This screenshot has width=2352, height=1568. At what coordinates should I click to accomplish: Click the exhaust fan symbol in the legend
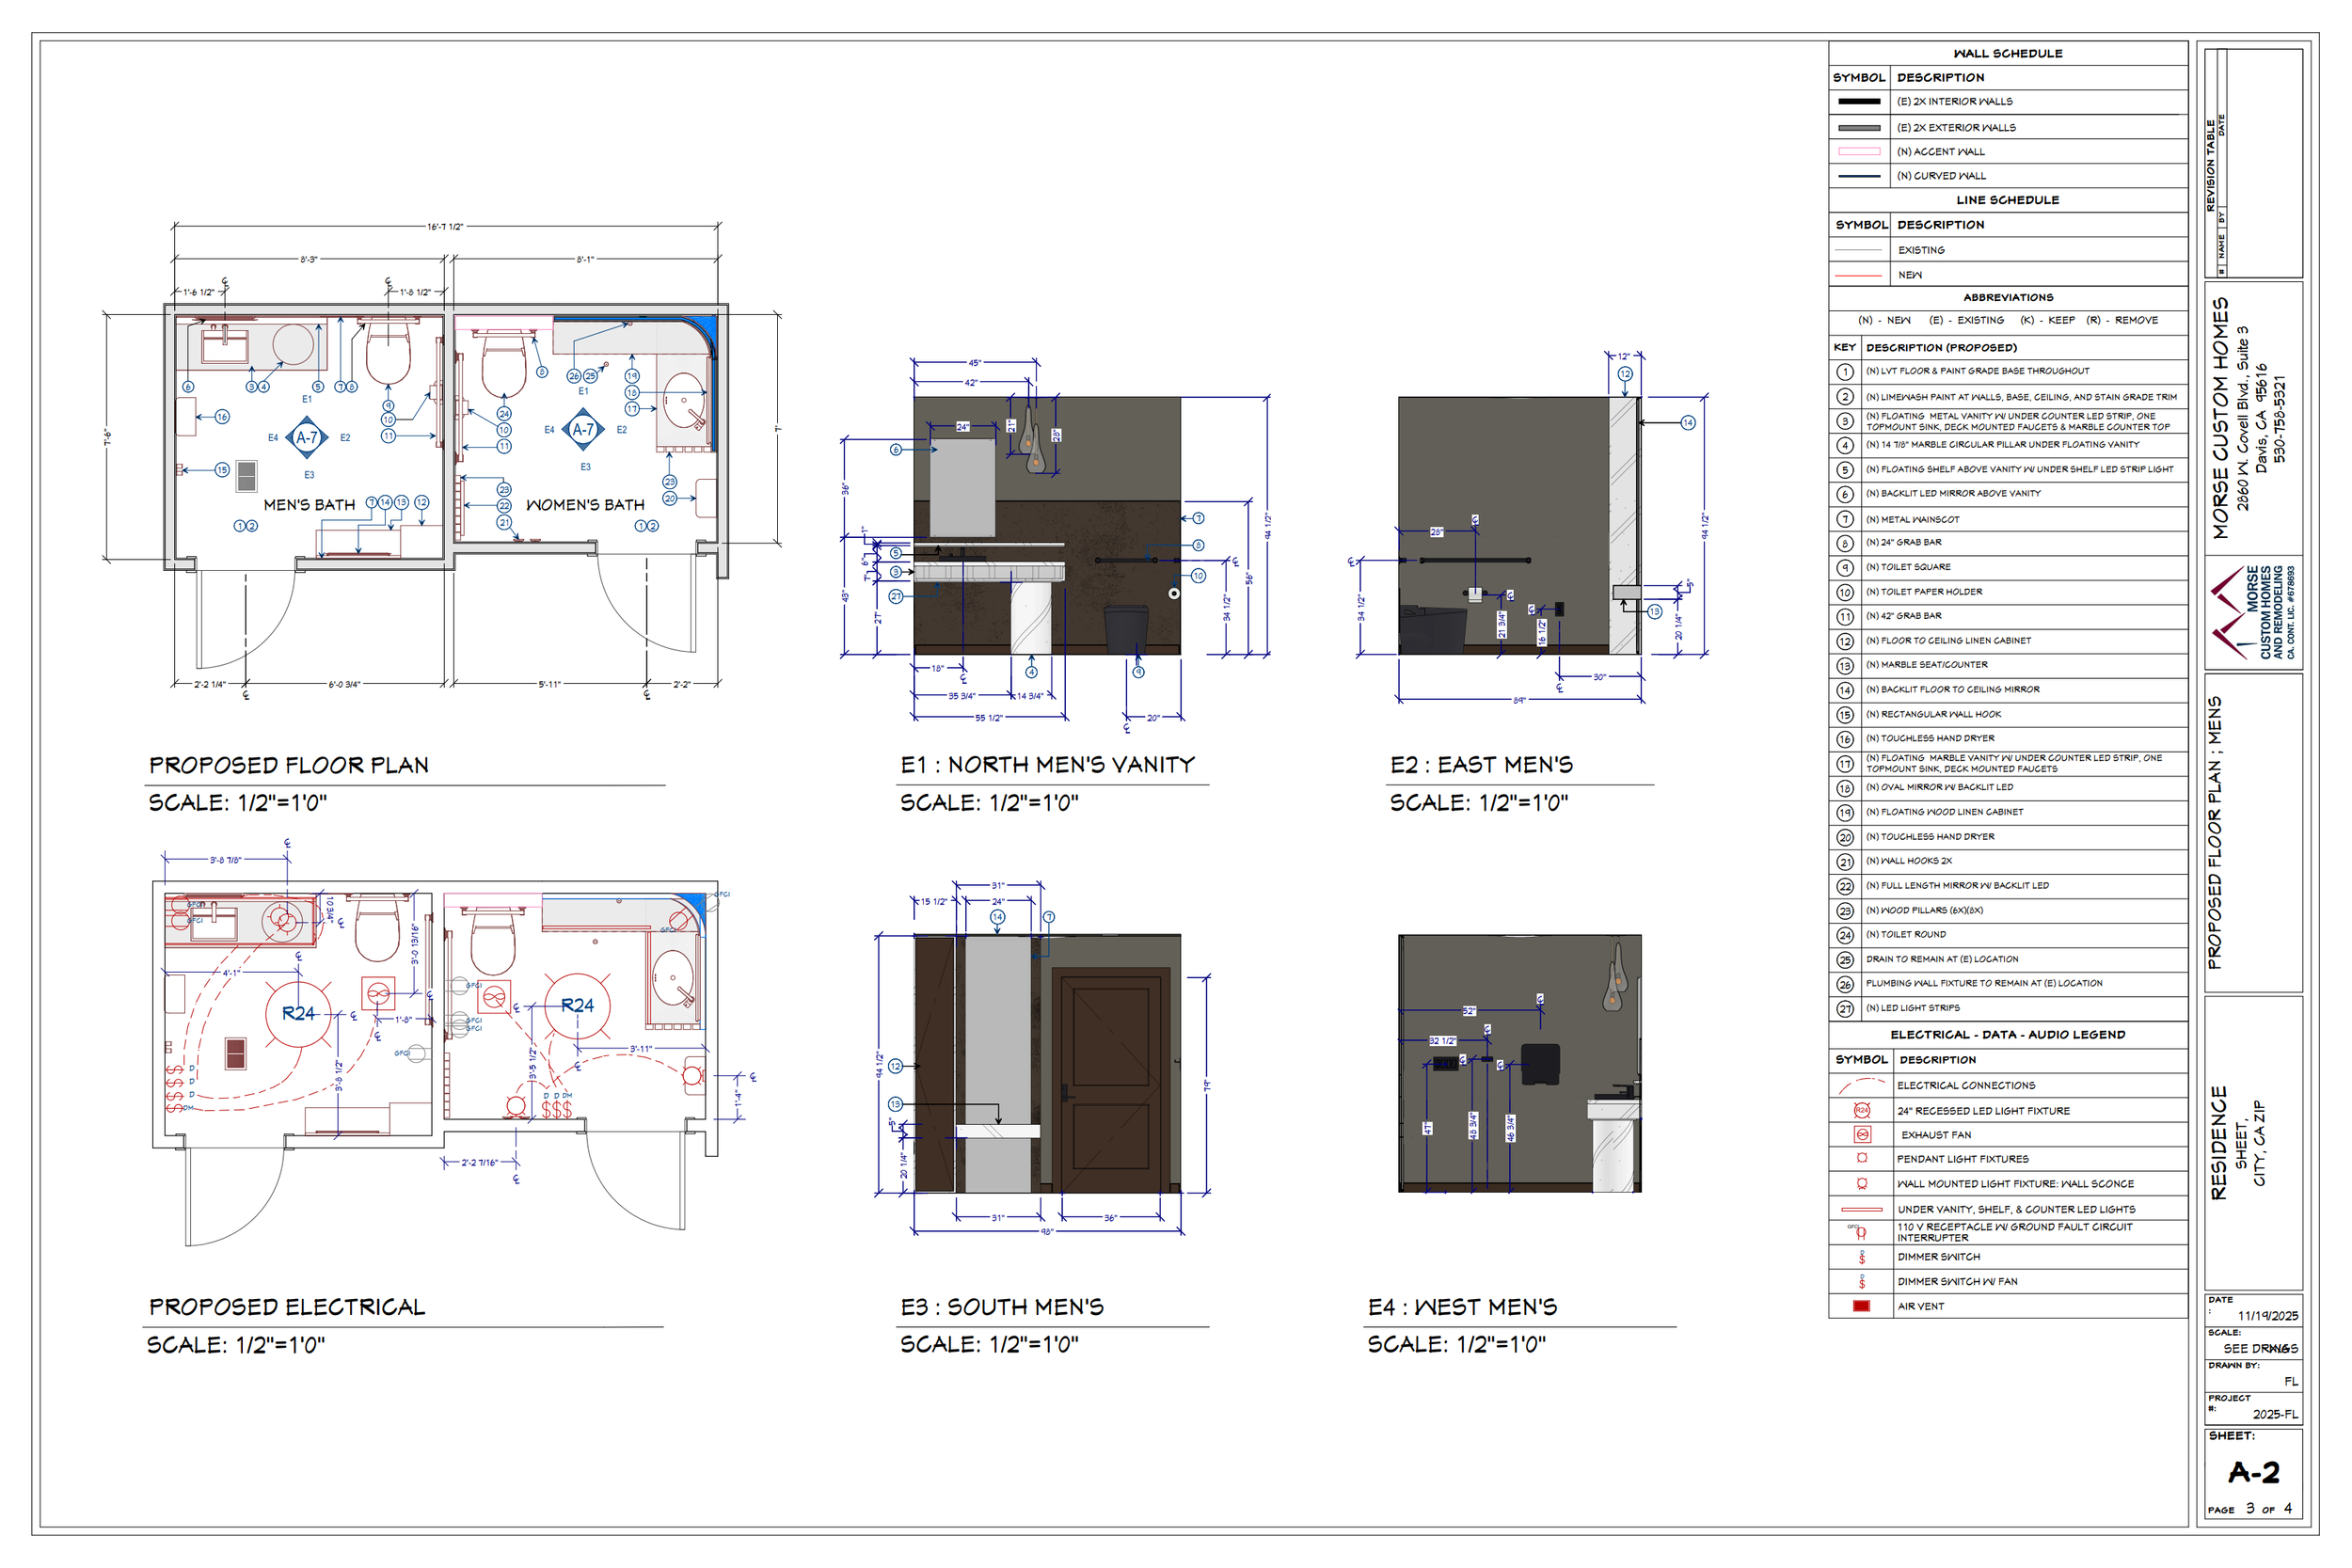point(1861,1134)
